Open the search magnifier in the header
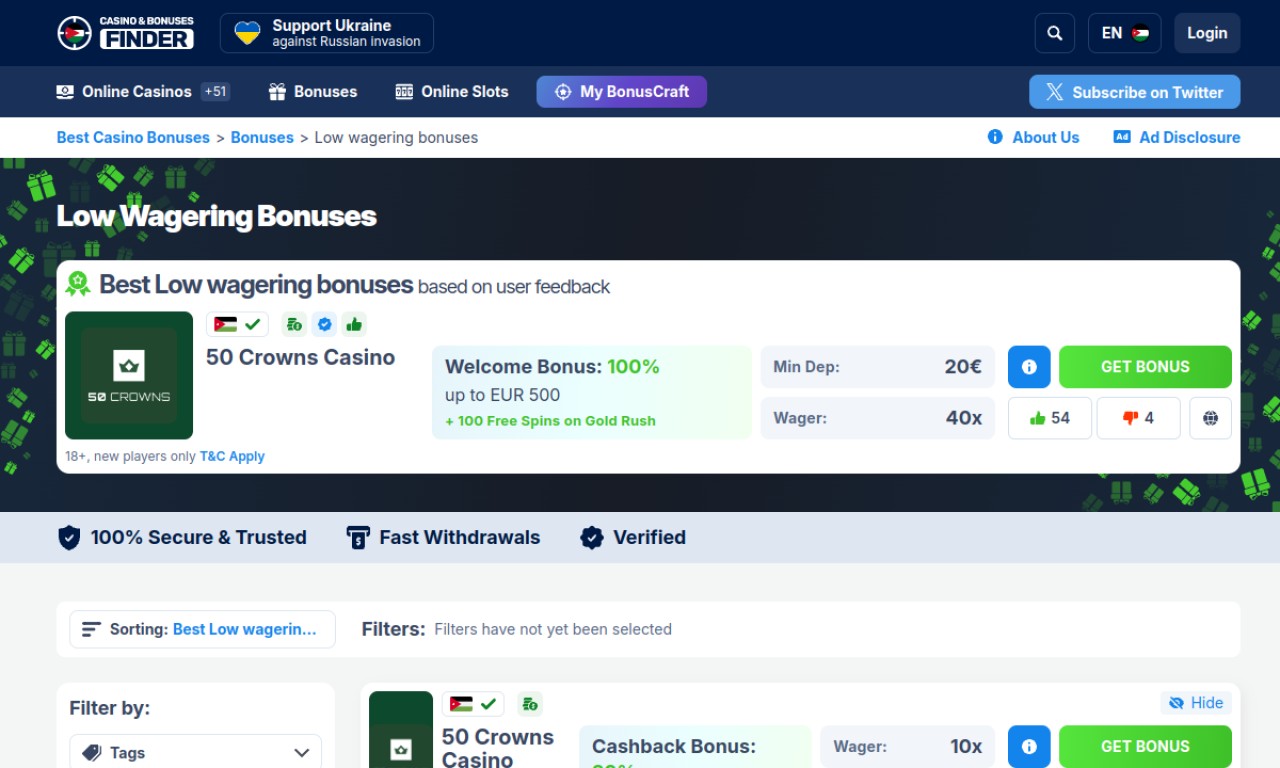This screenshot has width=1280, height=768. click(1055, 33)
